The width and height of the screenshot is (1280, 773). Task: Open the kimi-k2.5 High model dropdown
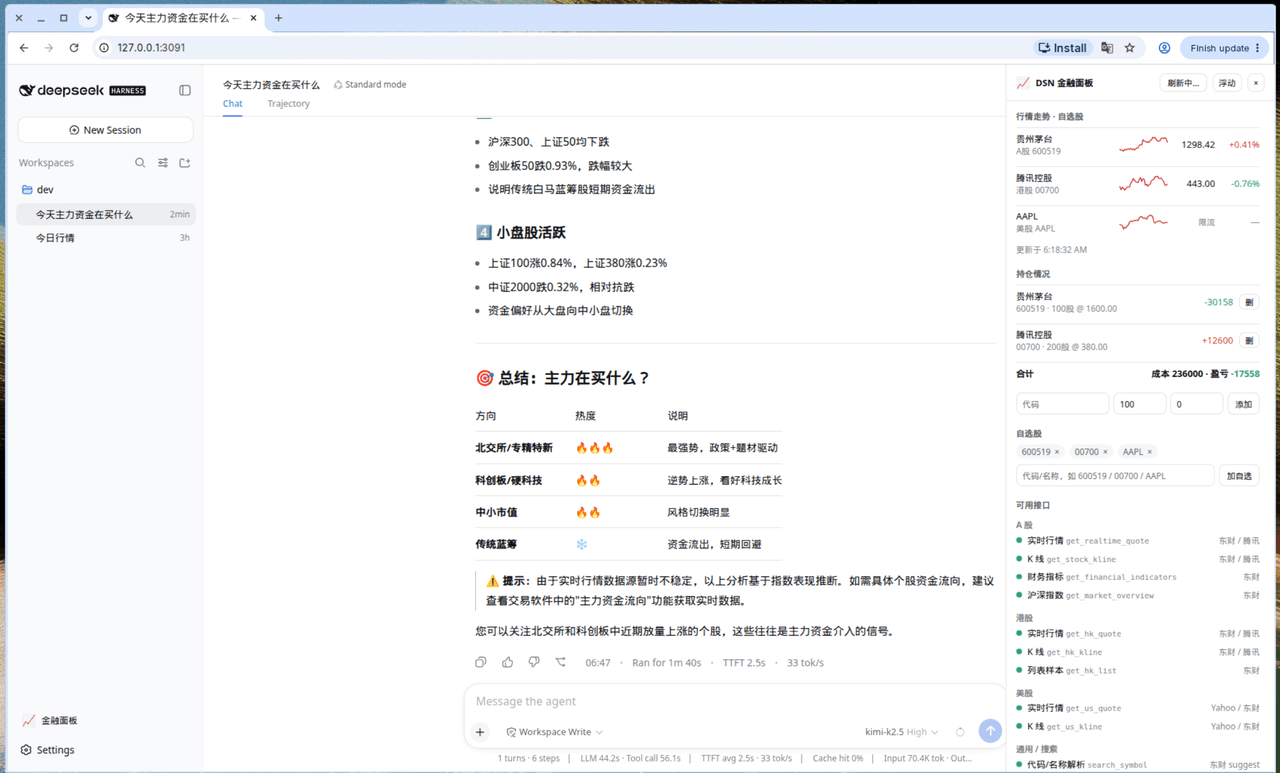click(902, 732)
